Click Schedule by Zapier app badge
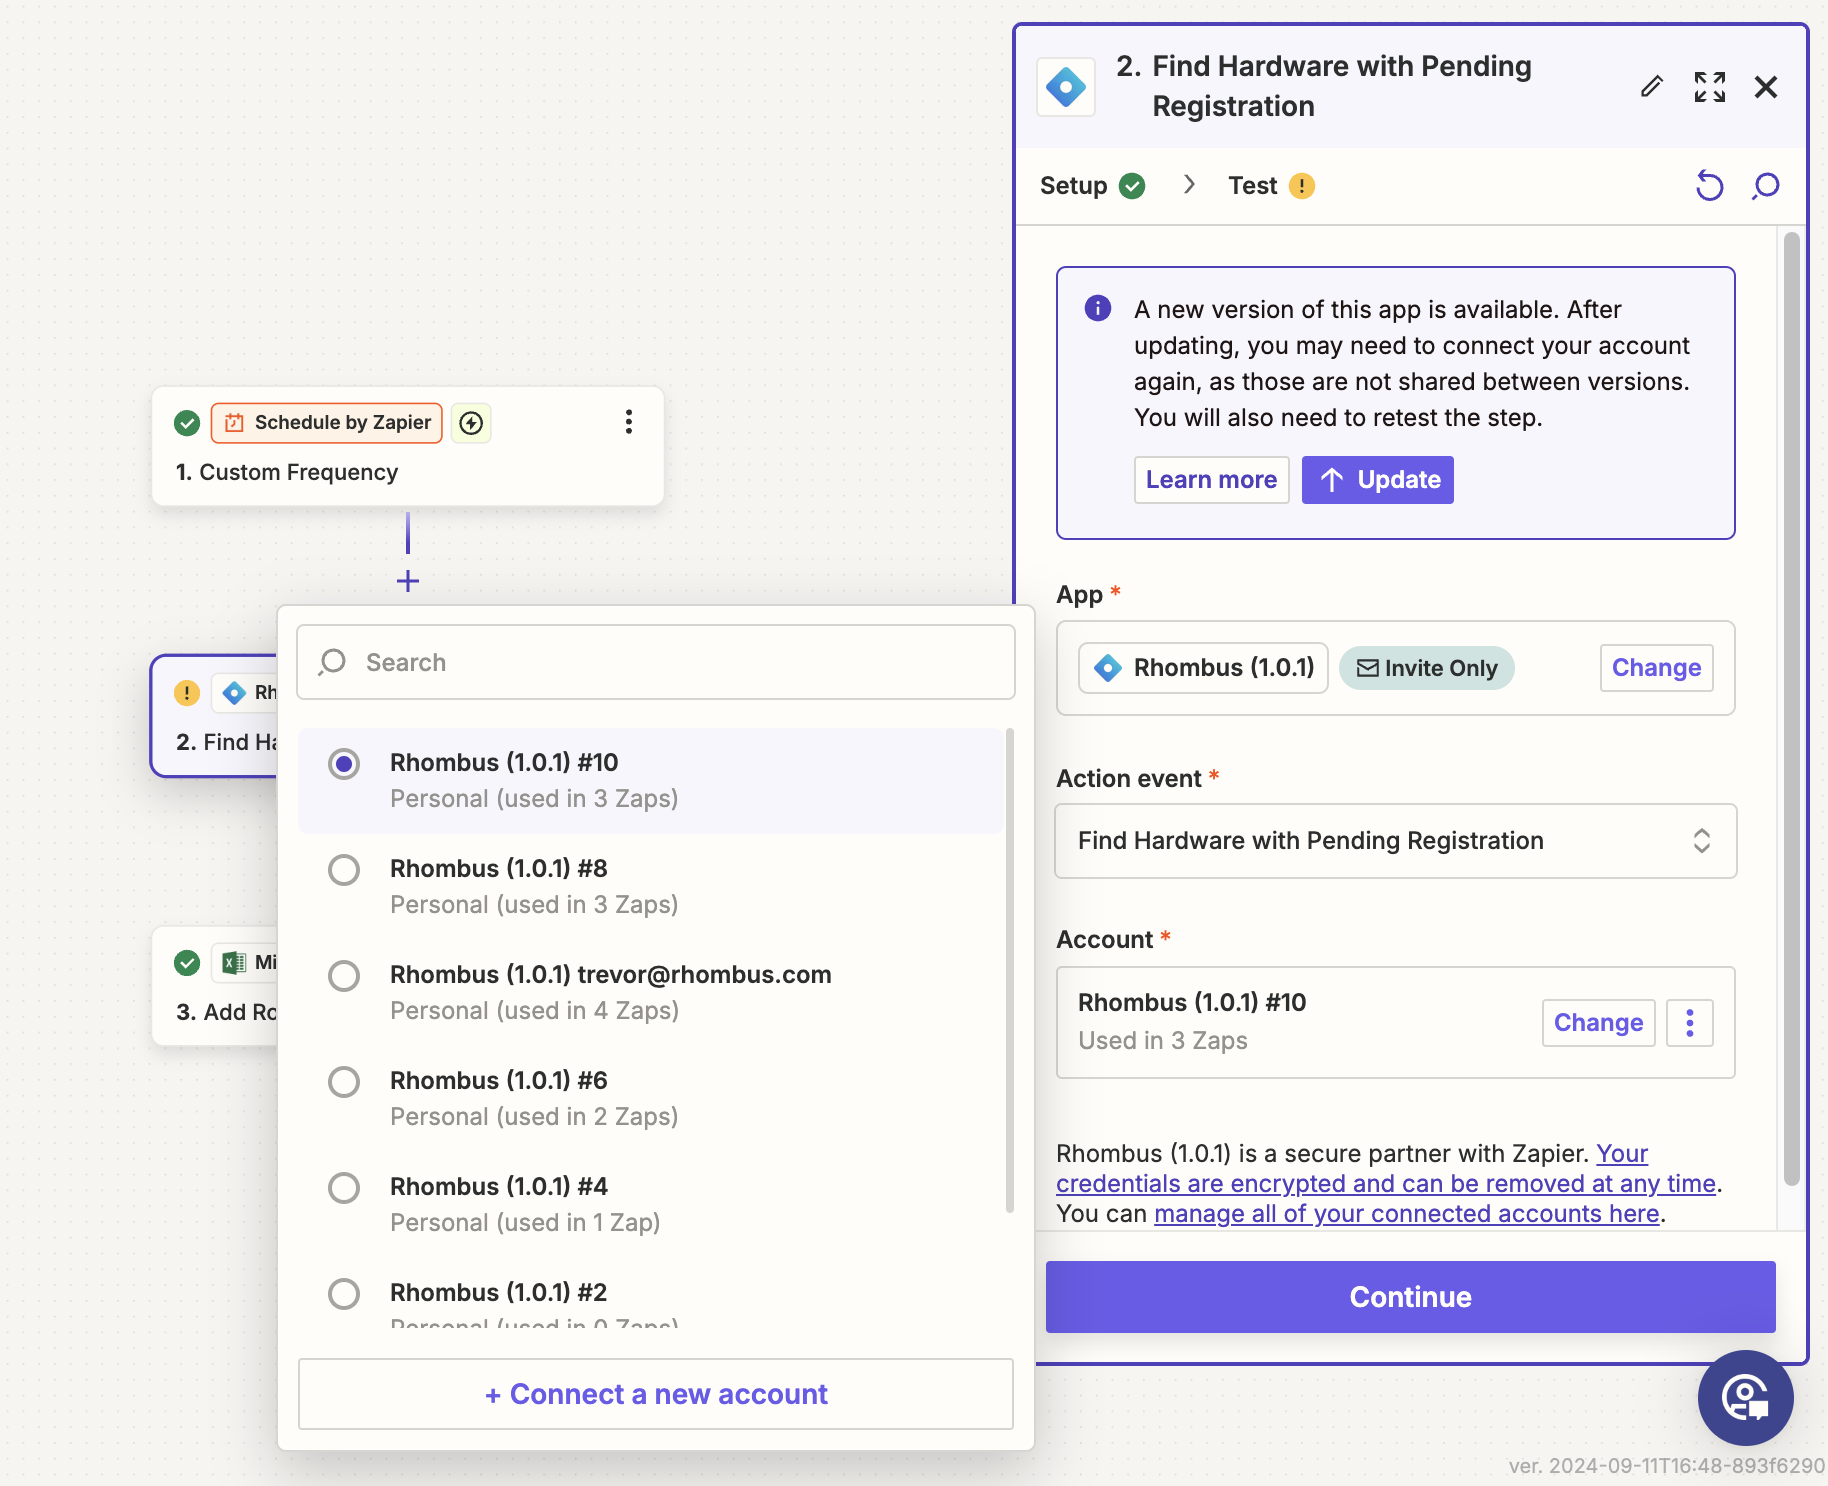This screenshot has width=1828, height=1486. click(x=327, y=423)
